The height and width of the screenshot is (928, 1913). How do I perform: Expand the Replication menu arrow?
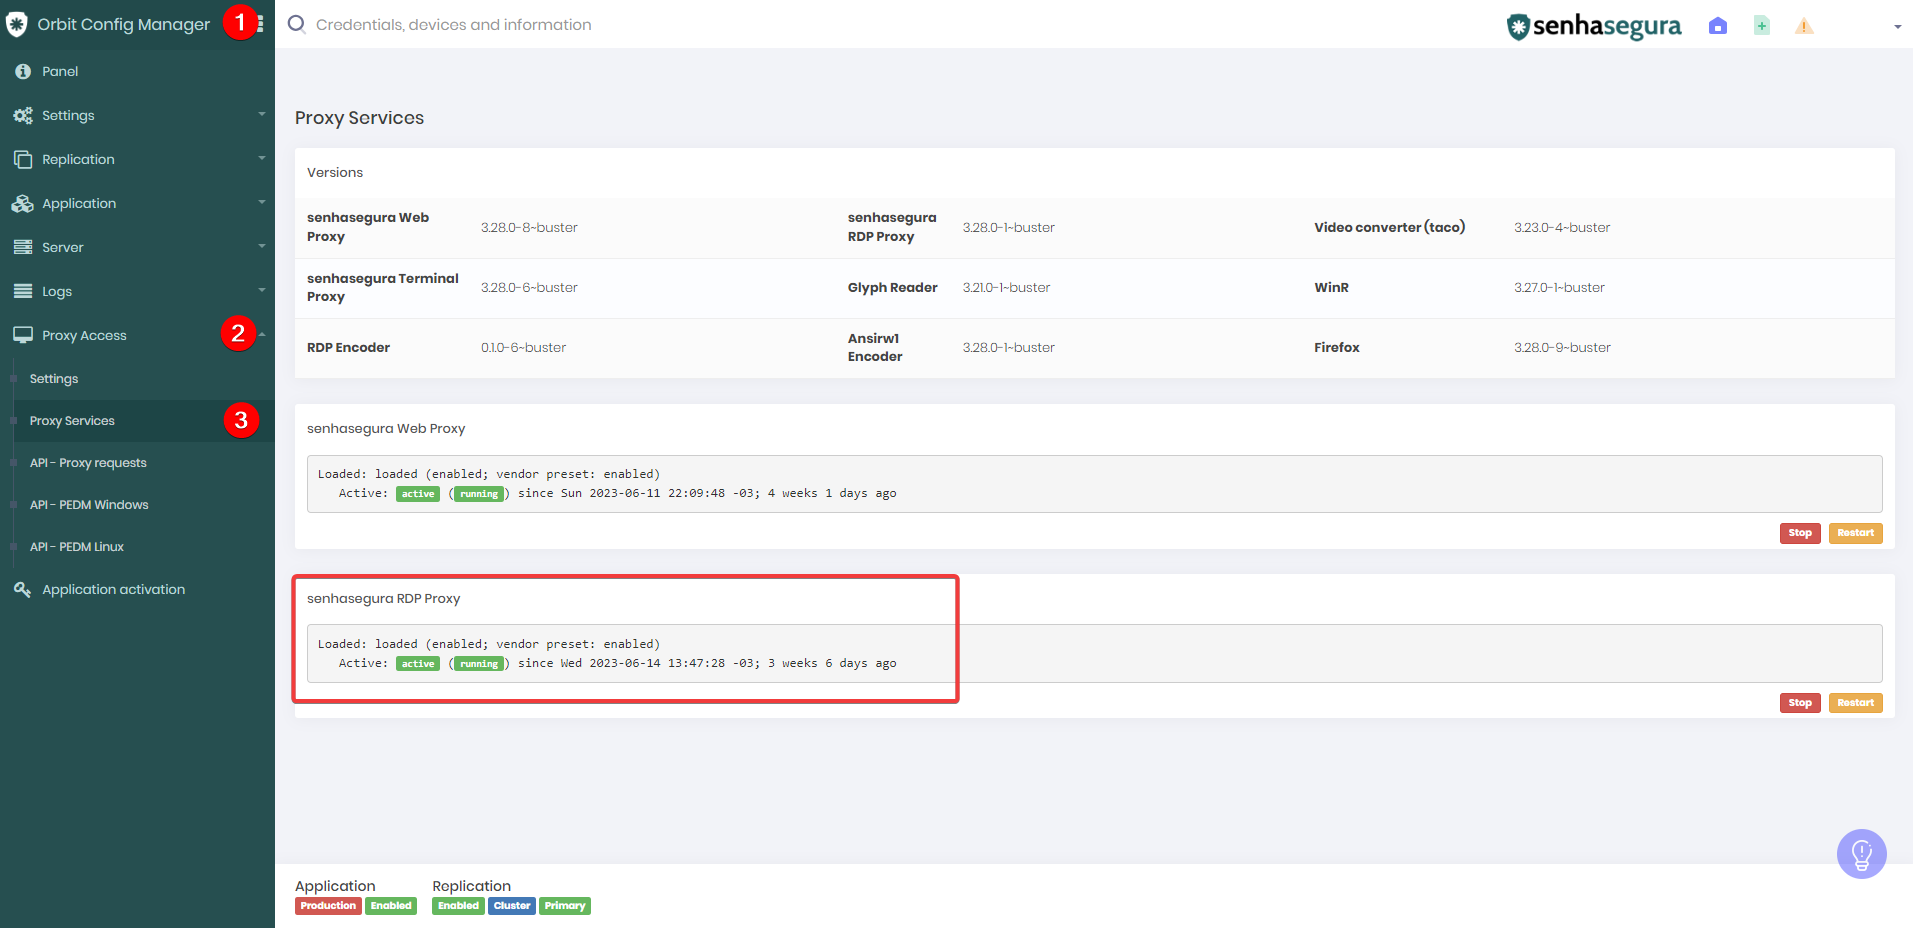pyautogui.click(x=262, y=158)
